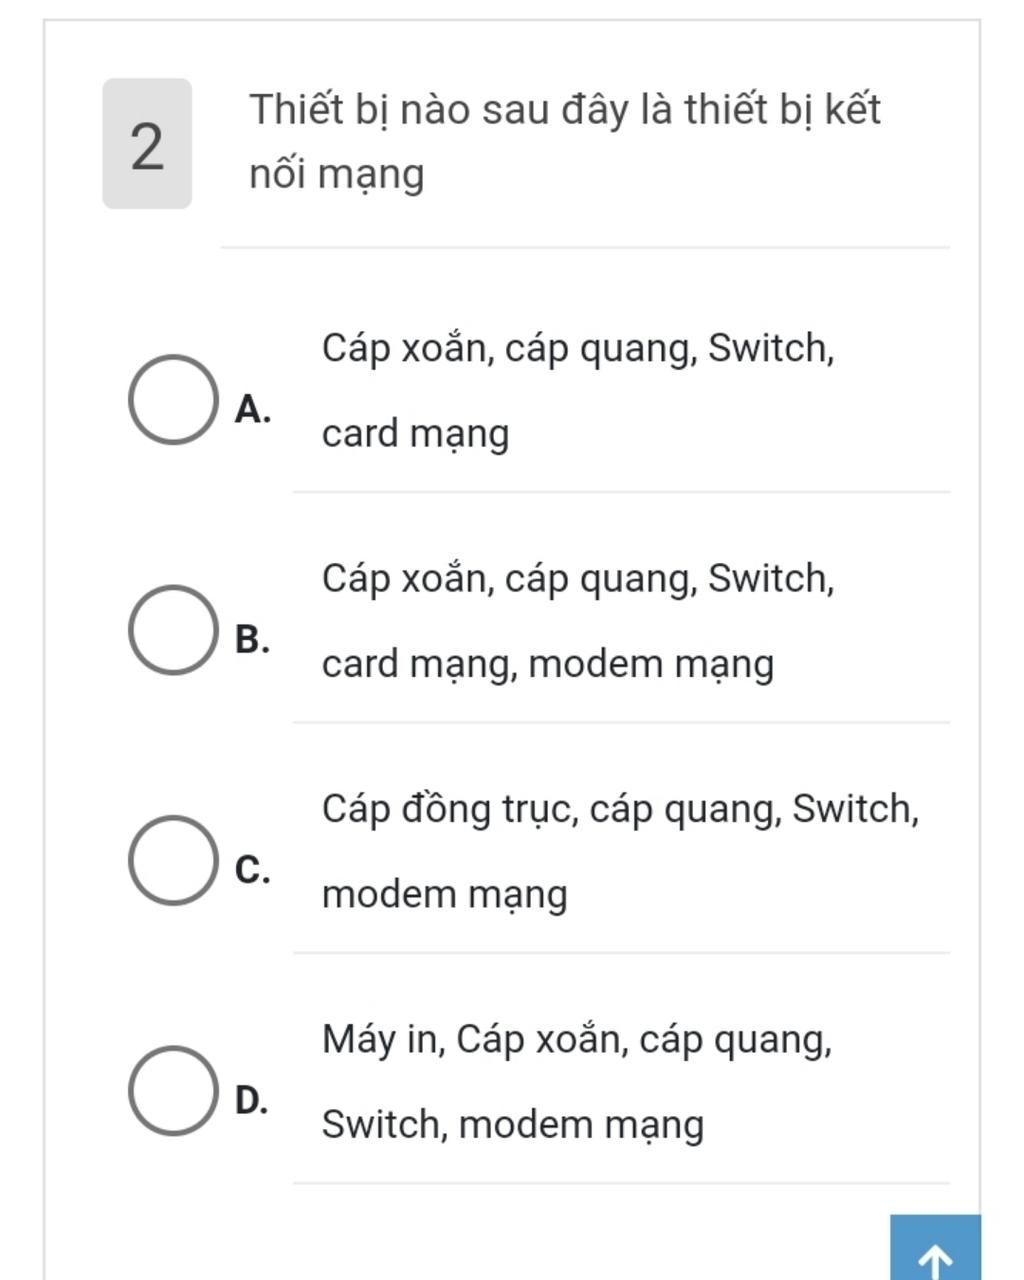Select radio button for answer B
The image size is (1024, 1280).
[173, 630]
